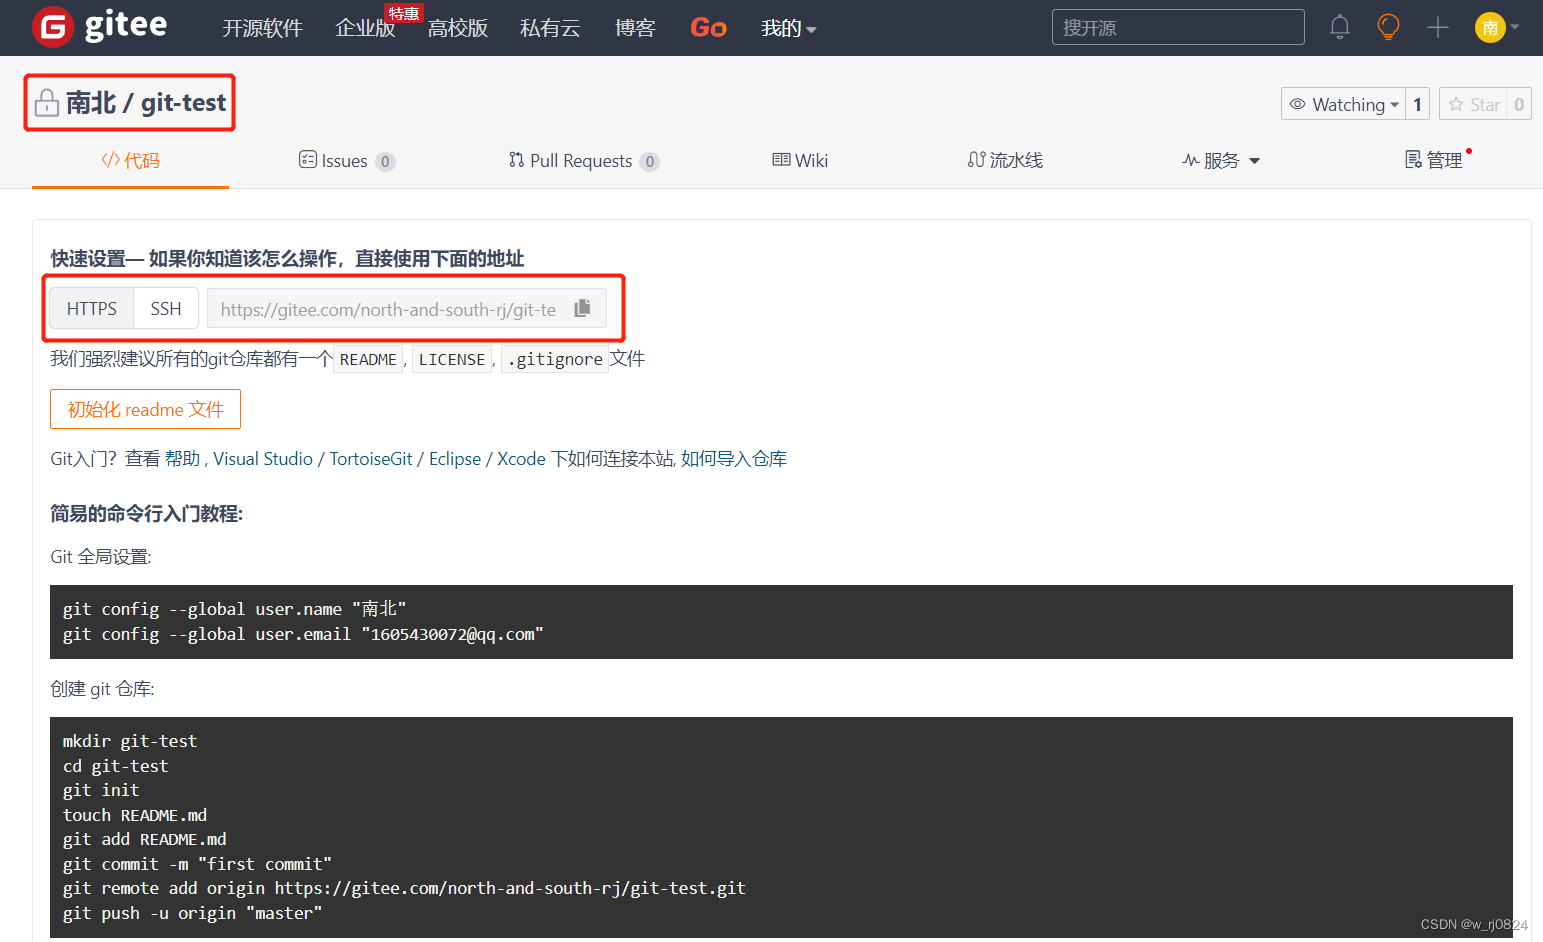Click the 帮助 link
The image size is (1543, 942).
183,459
